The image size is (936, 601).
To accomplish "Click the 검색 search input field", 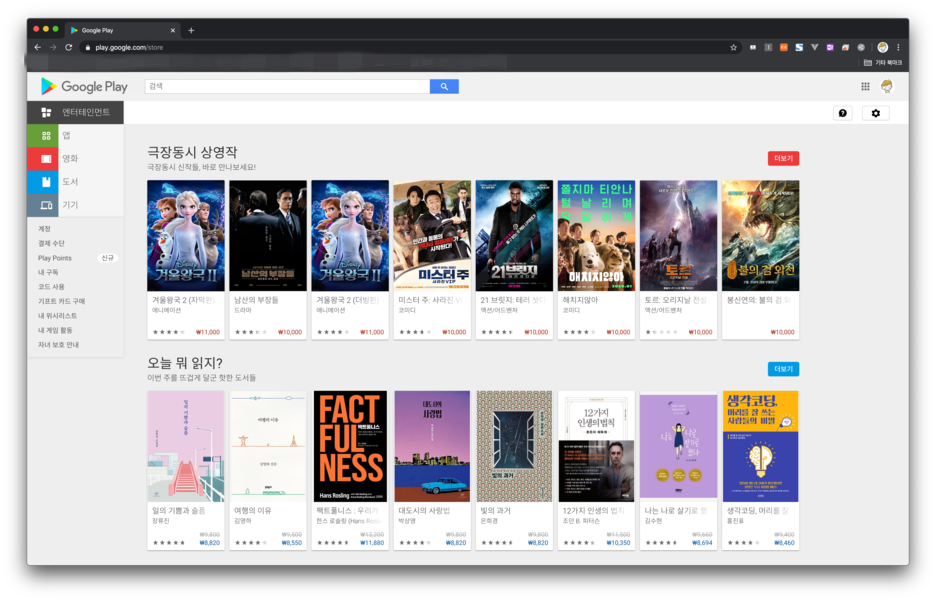I will click(x=287, y=87).
